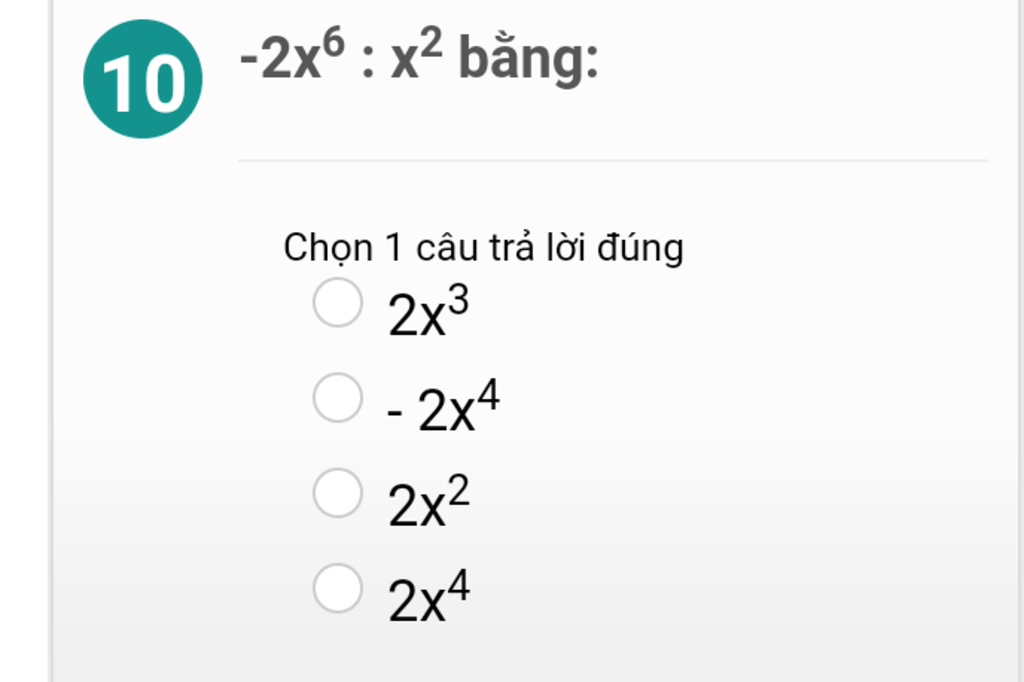Click the bottom answer label 2x⁴
The width and height of the screenshot is (1024, 682).
tap(428, 595)
